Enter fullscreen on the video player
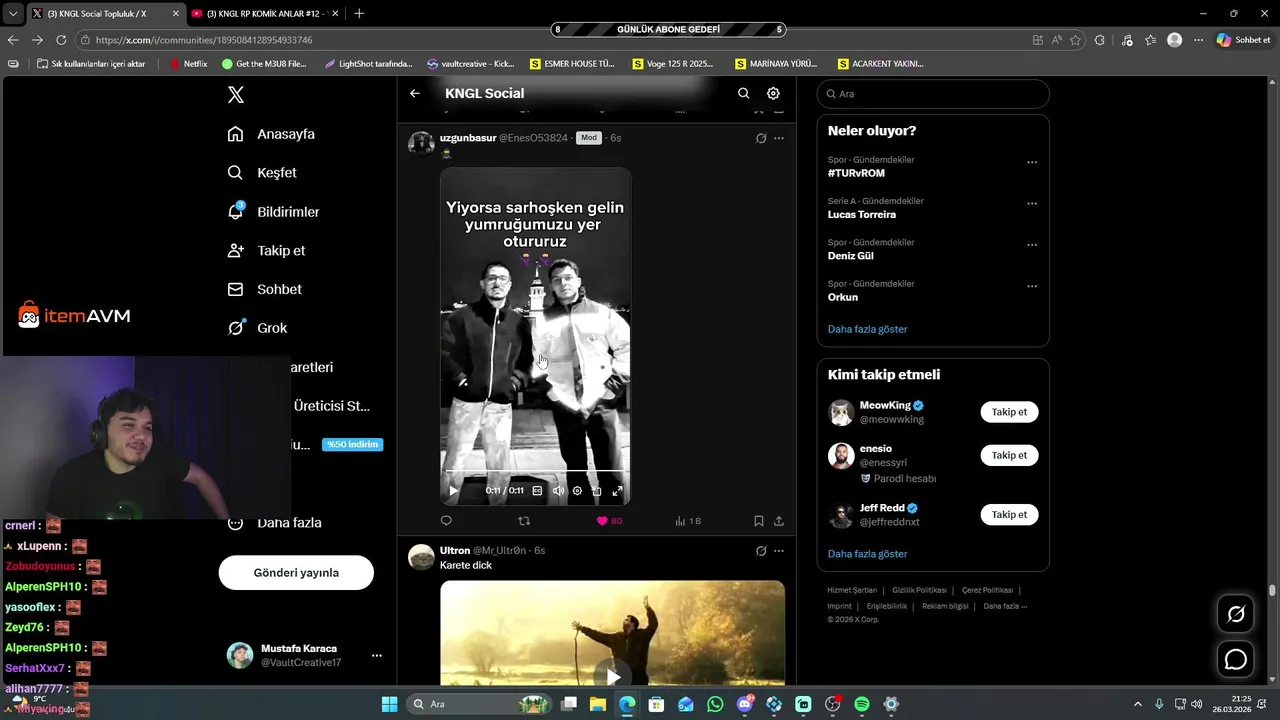This screenshot has height=720, width=1280. [617, 491]
